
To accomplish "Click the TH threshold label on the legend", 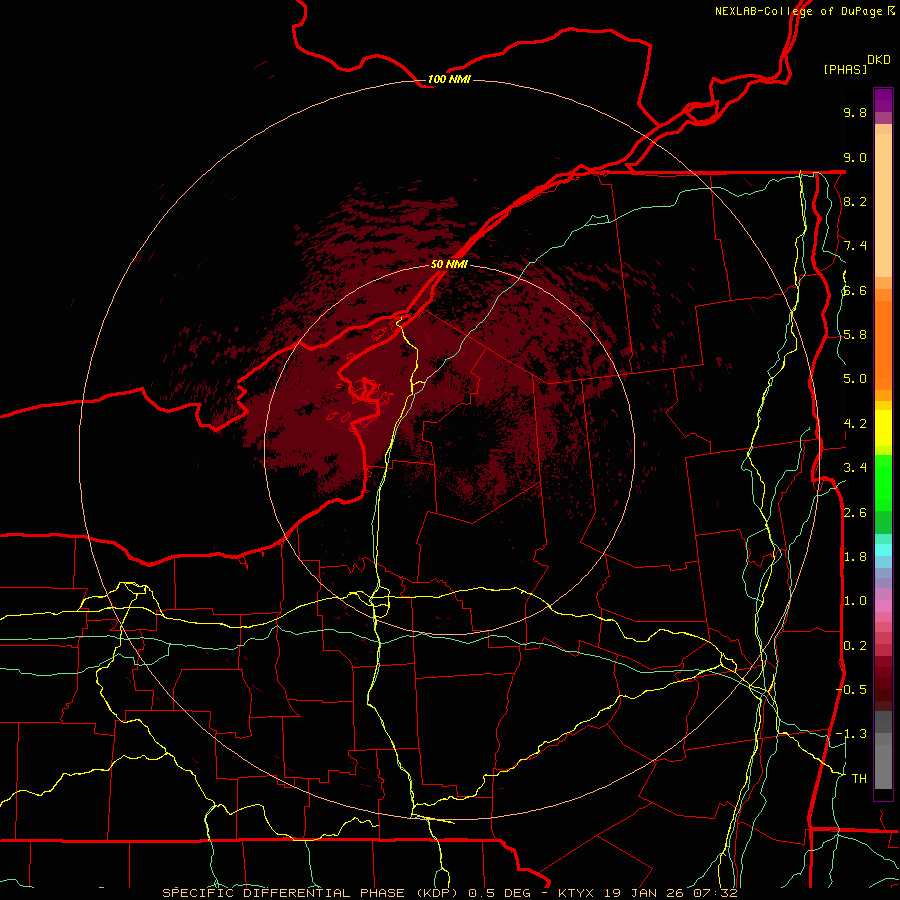I will [859, 779].
